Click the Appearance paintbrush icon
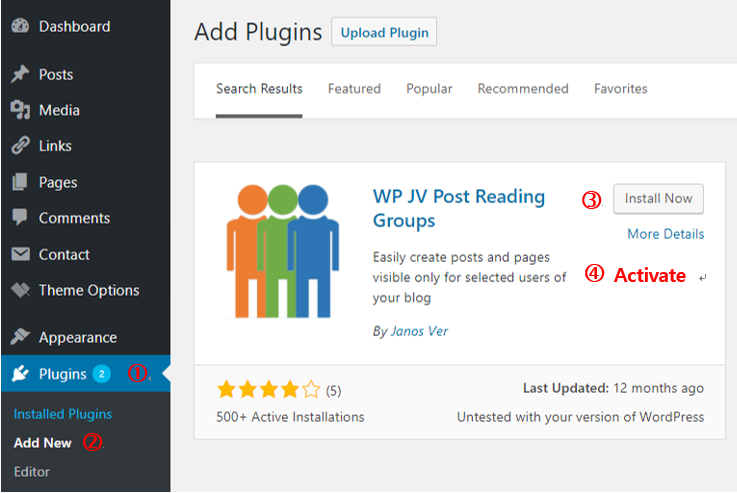Image resolution: width=737 pixels, height=493 pixels. pyautogui.click(x=20, y=336)
